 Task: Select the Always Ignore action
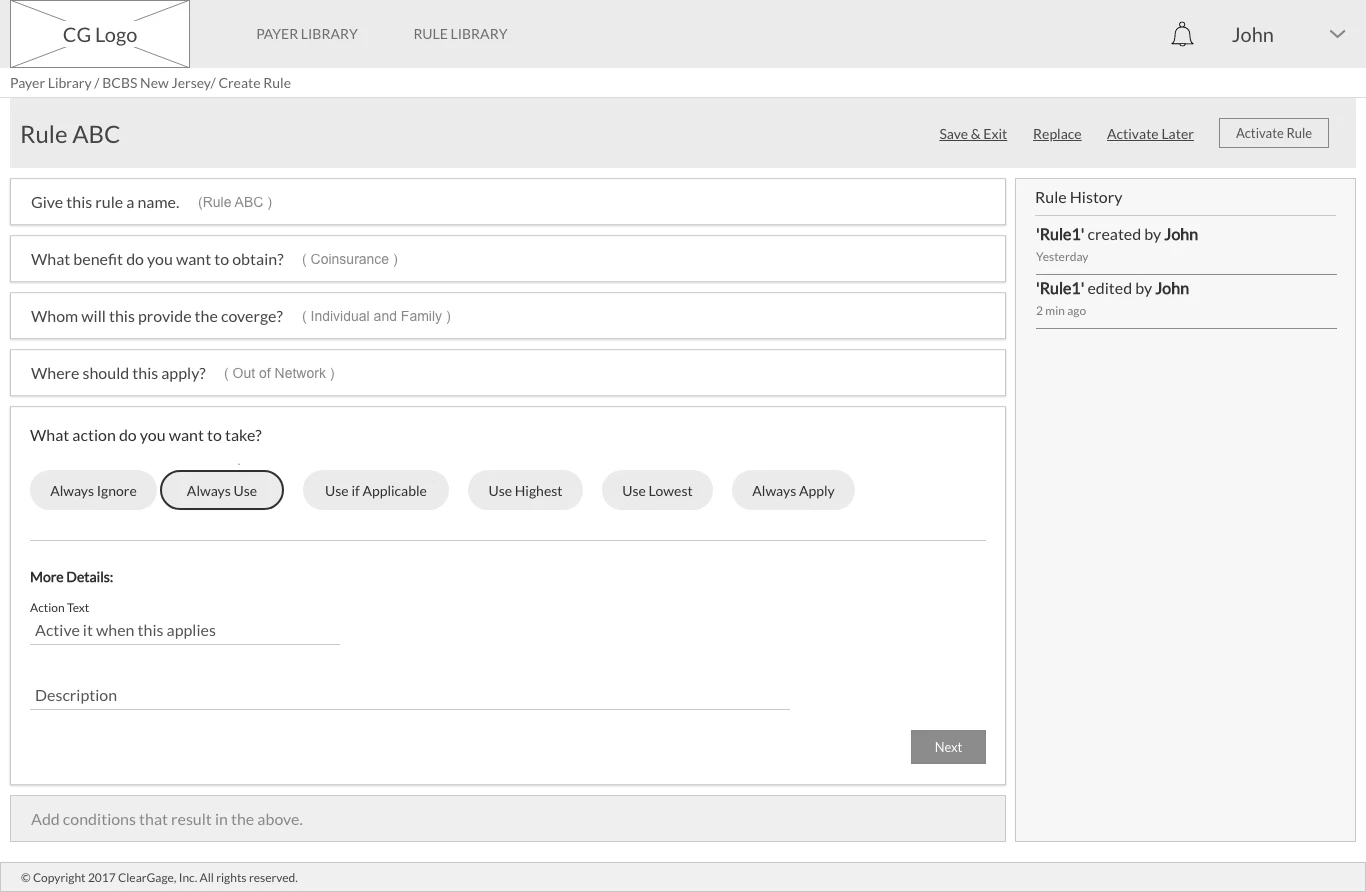coord(93,491)
